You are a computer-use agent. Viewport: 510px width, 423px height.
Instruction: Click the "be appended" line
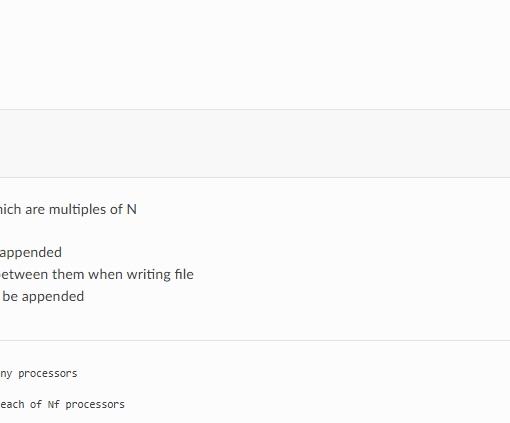coord(43,297)
